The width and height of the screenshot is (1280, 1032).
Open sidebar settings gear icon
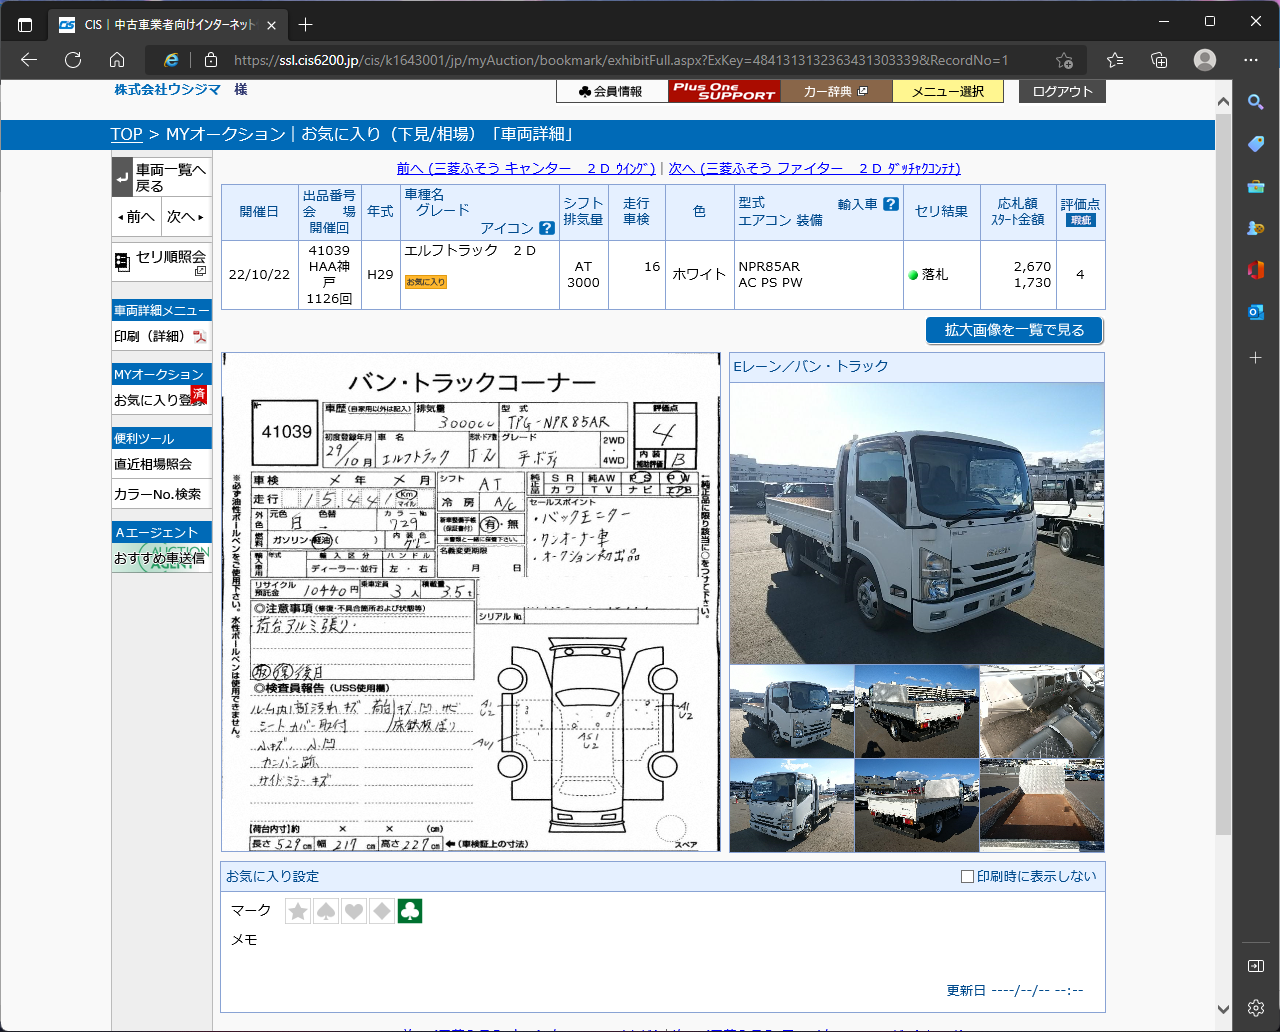pos(1256,1008)
